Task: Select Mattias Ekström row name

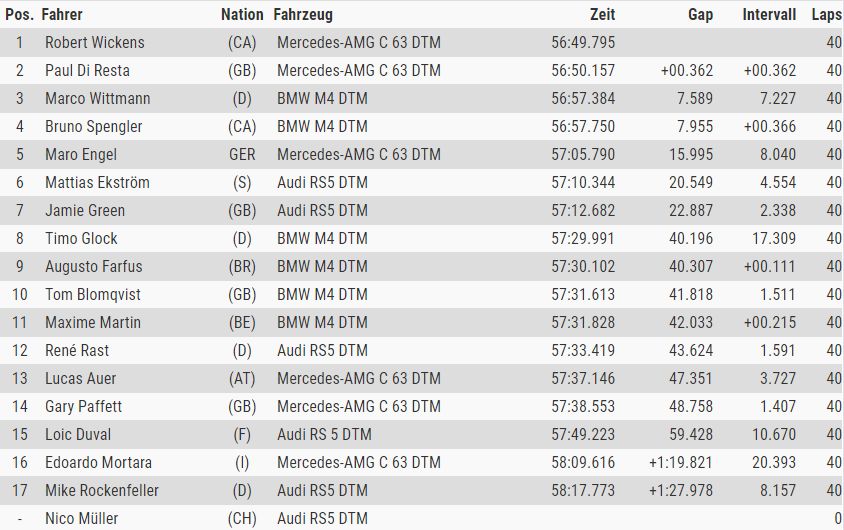Action: [97, 182]
